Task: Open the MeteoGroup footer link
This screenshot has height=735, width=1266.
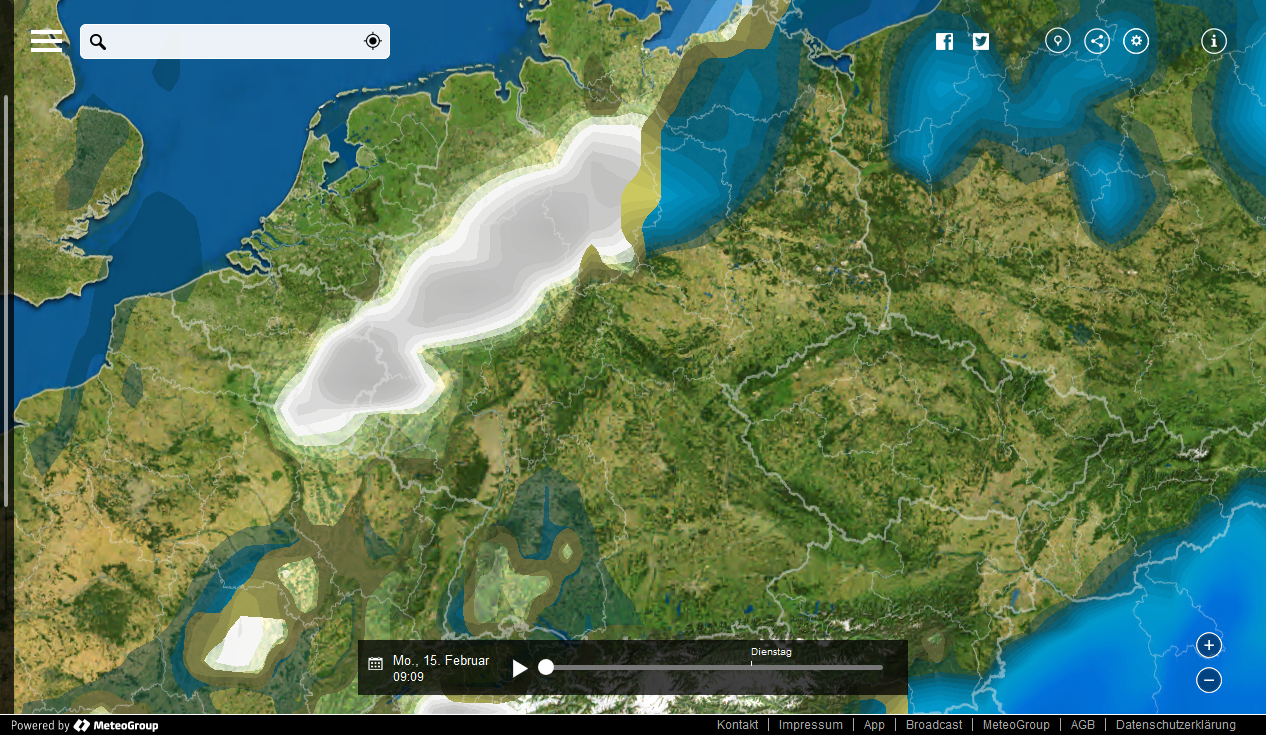Action: pos(1016,725)
